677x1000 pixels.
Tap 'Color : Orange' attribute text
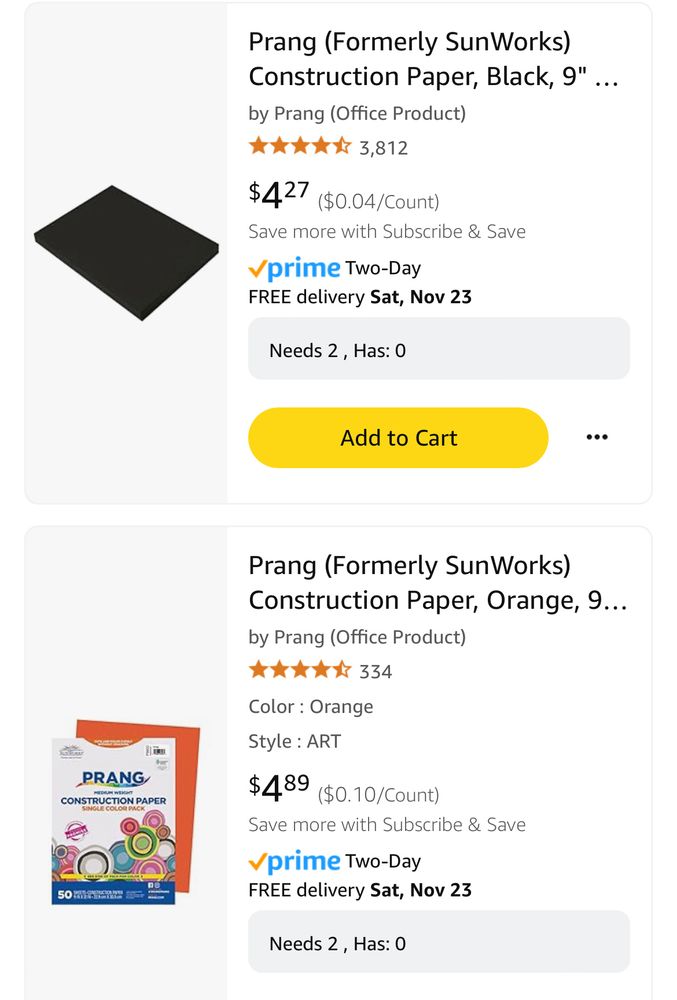click(311, 706)
